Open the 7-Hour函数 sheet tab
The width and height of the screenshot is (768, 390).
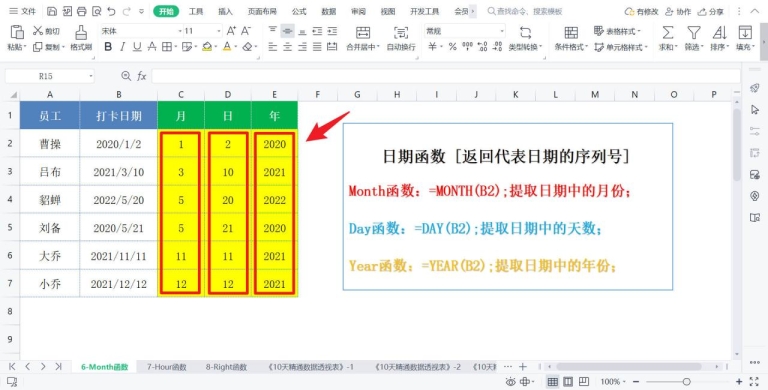(x=167, y=366)
